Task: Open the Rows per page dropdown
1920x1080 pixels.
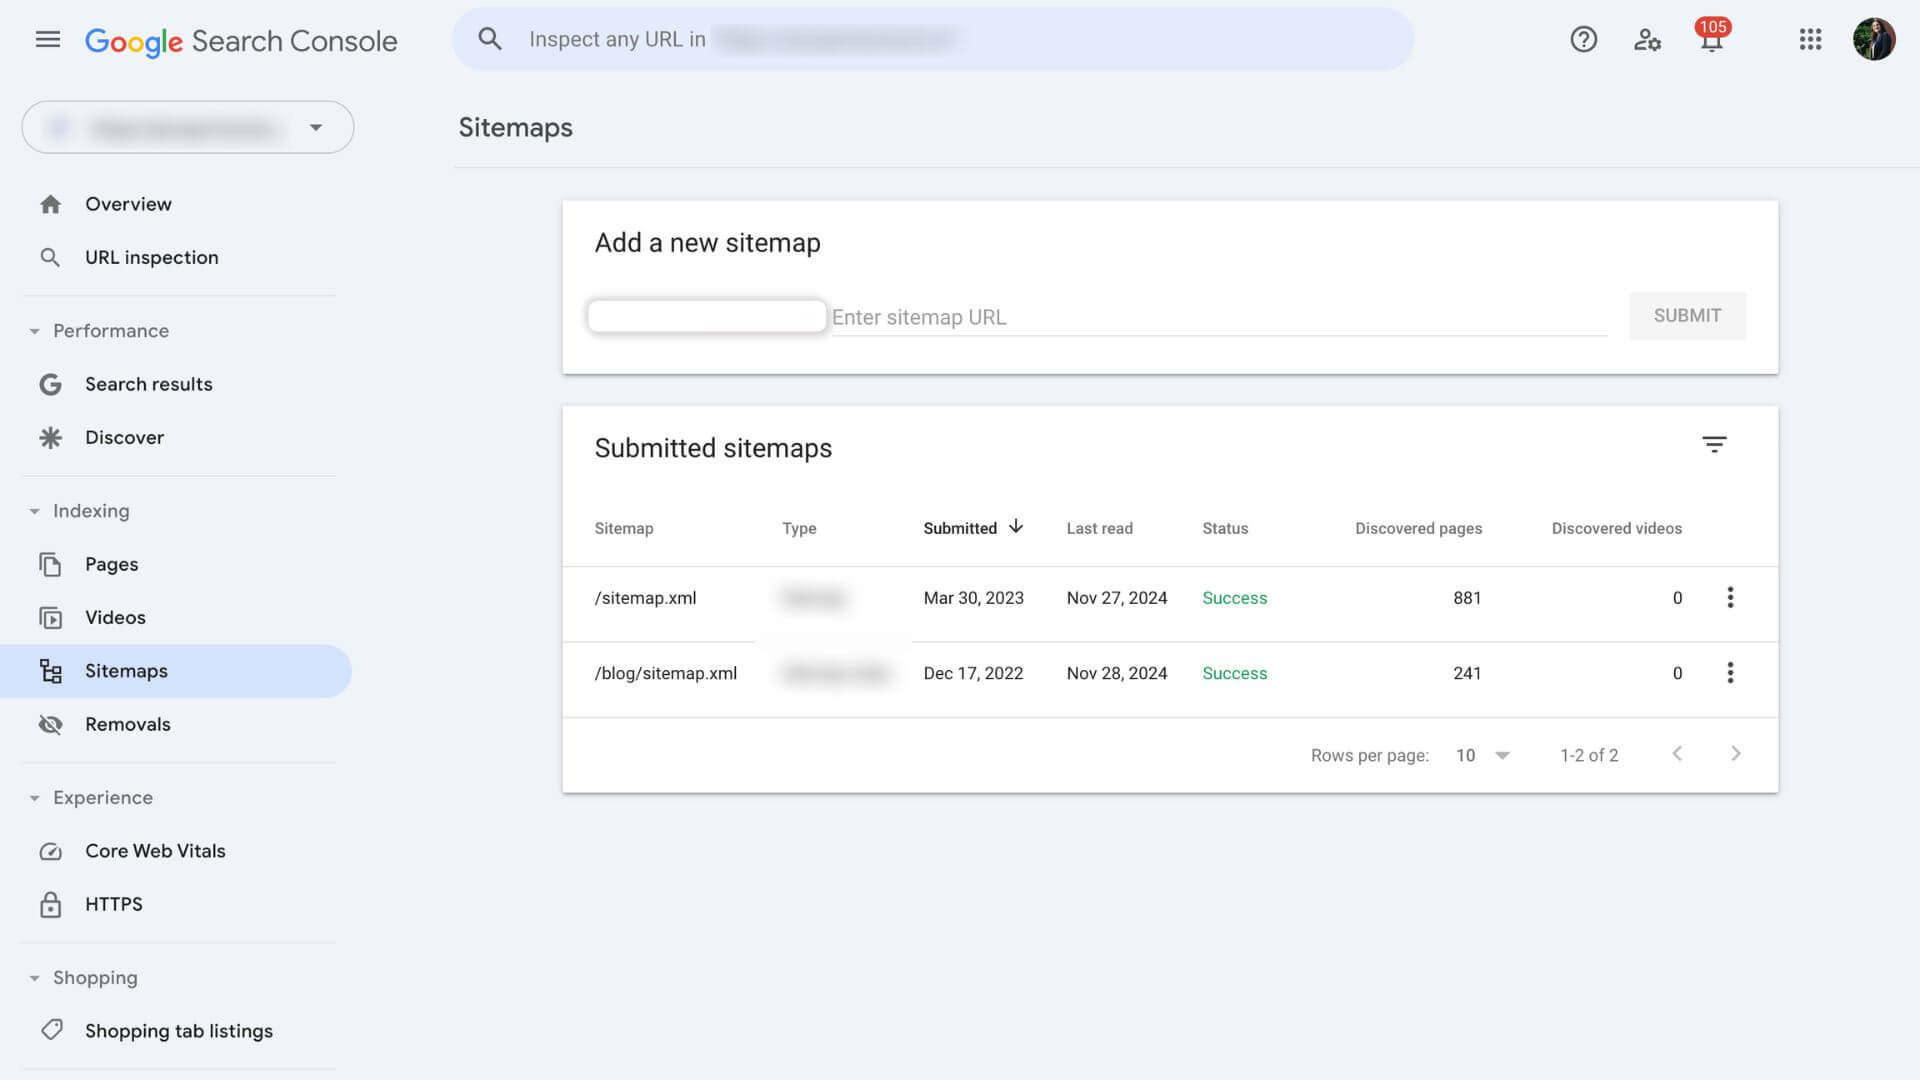Action: [x=1481, y=755]
